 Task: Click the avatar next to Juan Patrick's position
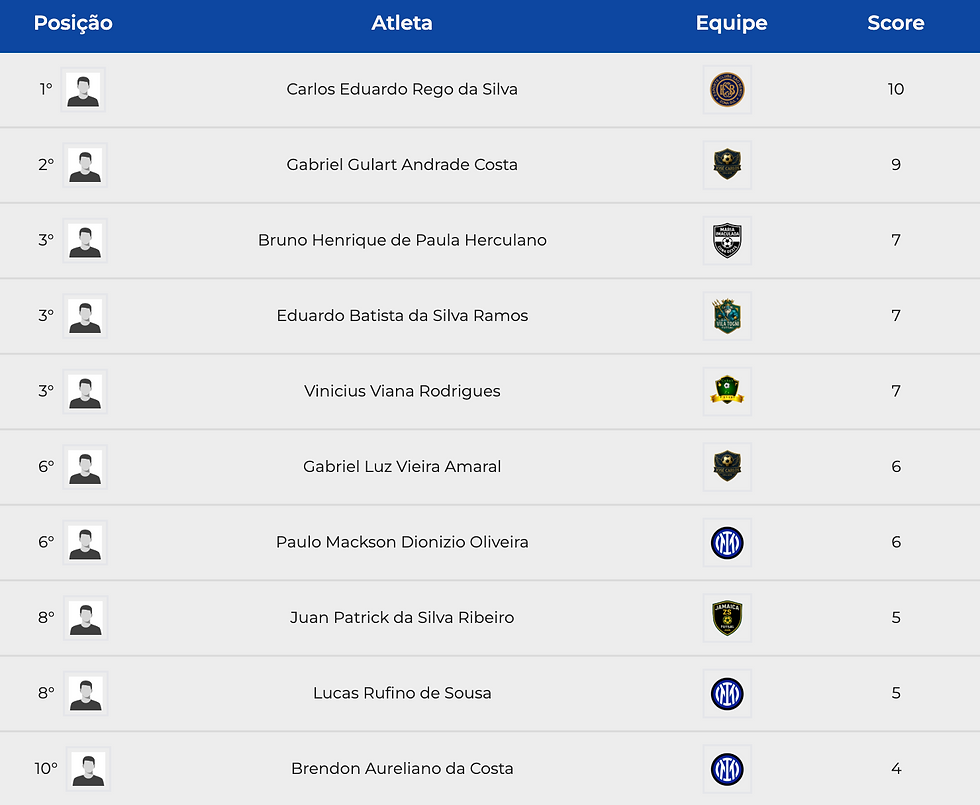coord(85,618)
